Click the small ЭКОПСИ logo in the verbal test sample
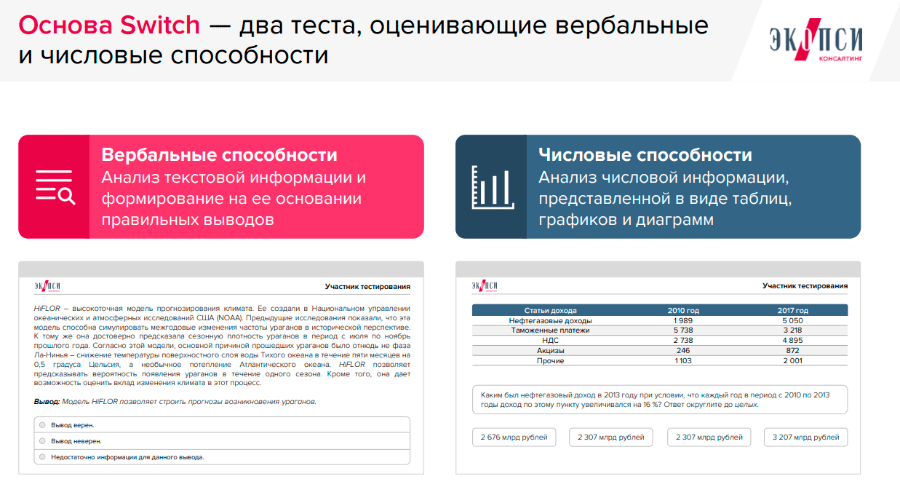Screen dimensions: 900x487 tap(47, 286)
